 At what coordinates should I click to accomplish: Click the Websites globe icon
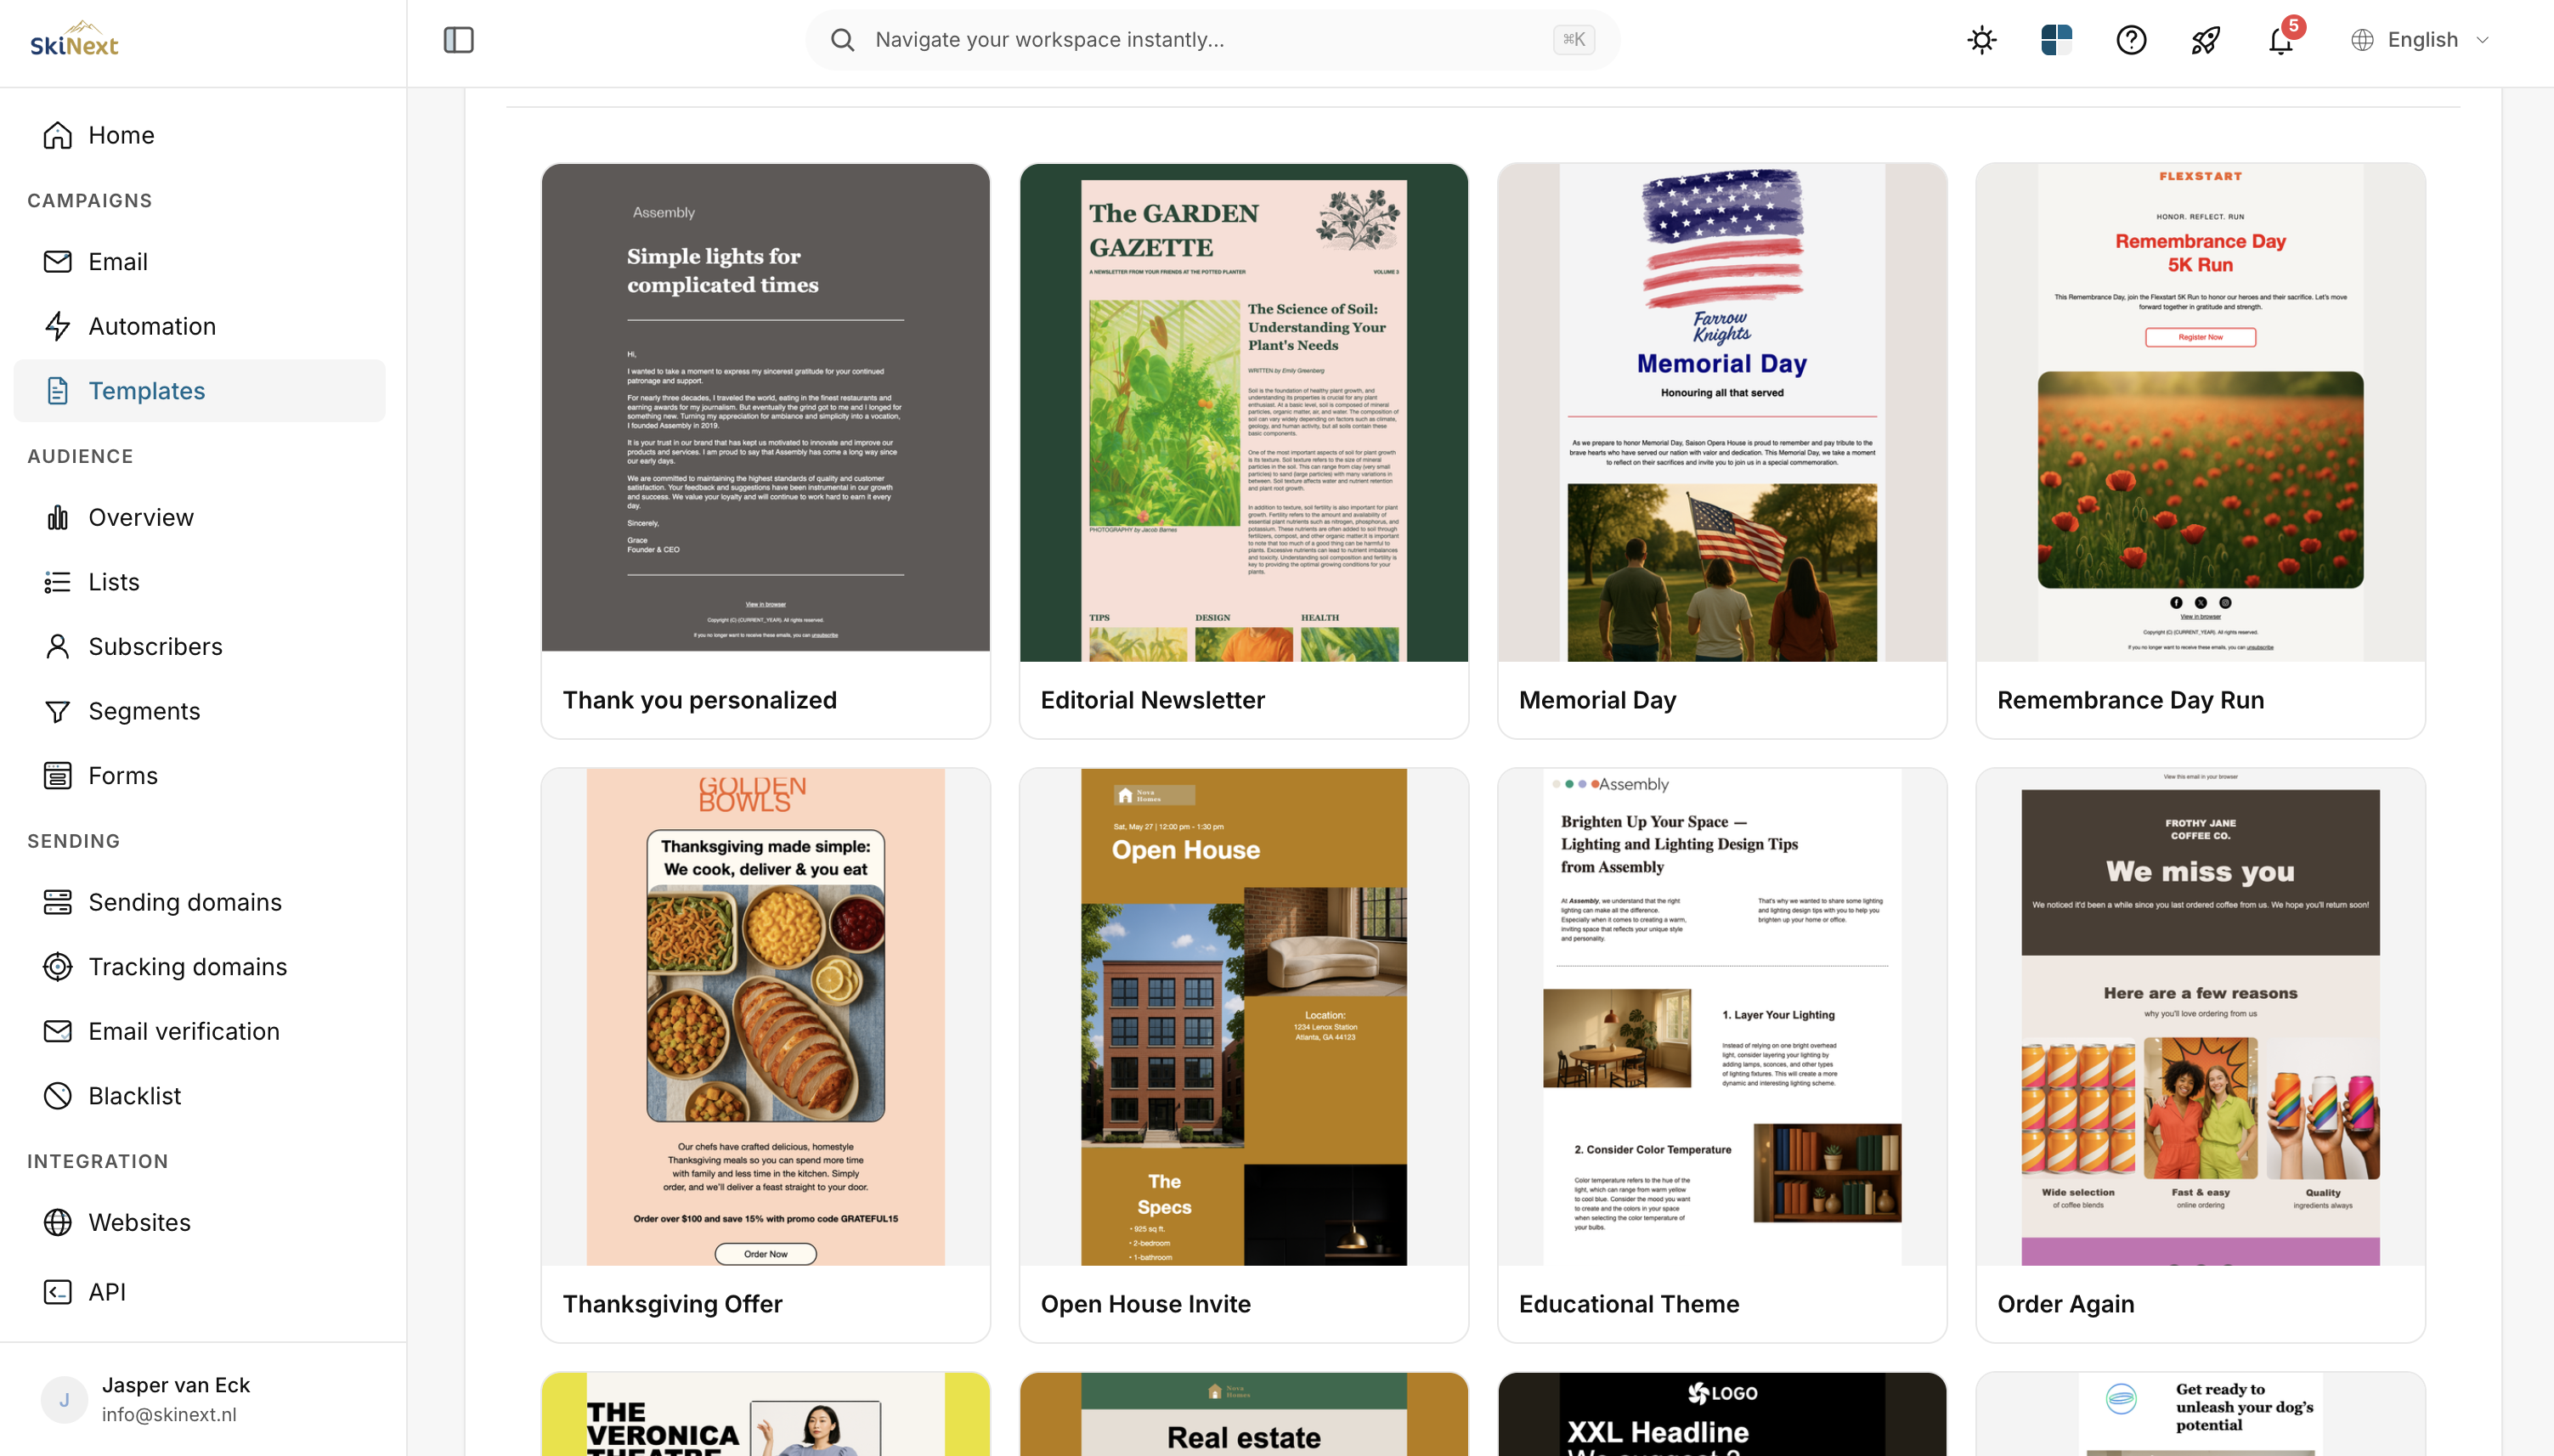[58, 1222]
